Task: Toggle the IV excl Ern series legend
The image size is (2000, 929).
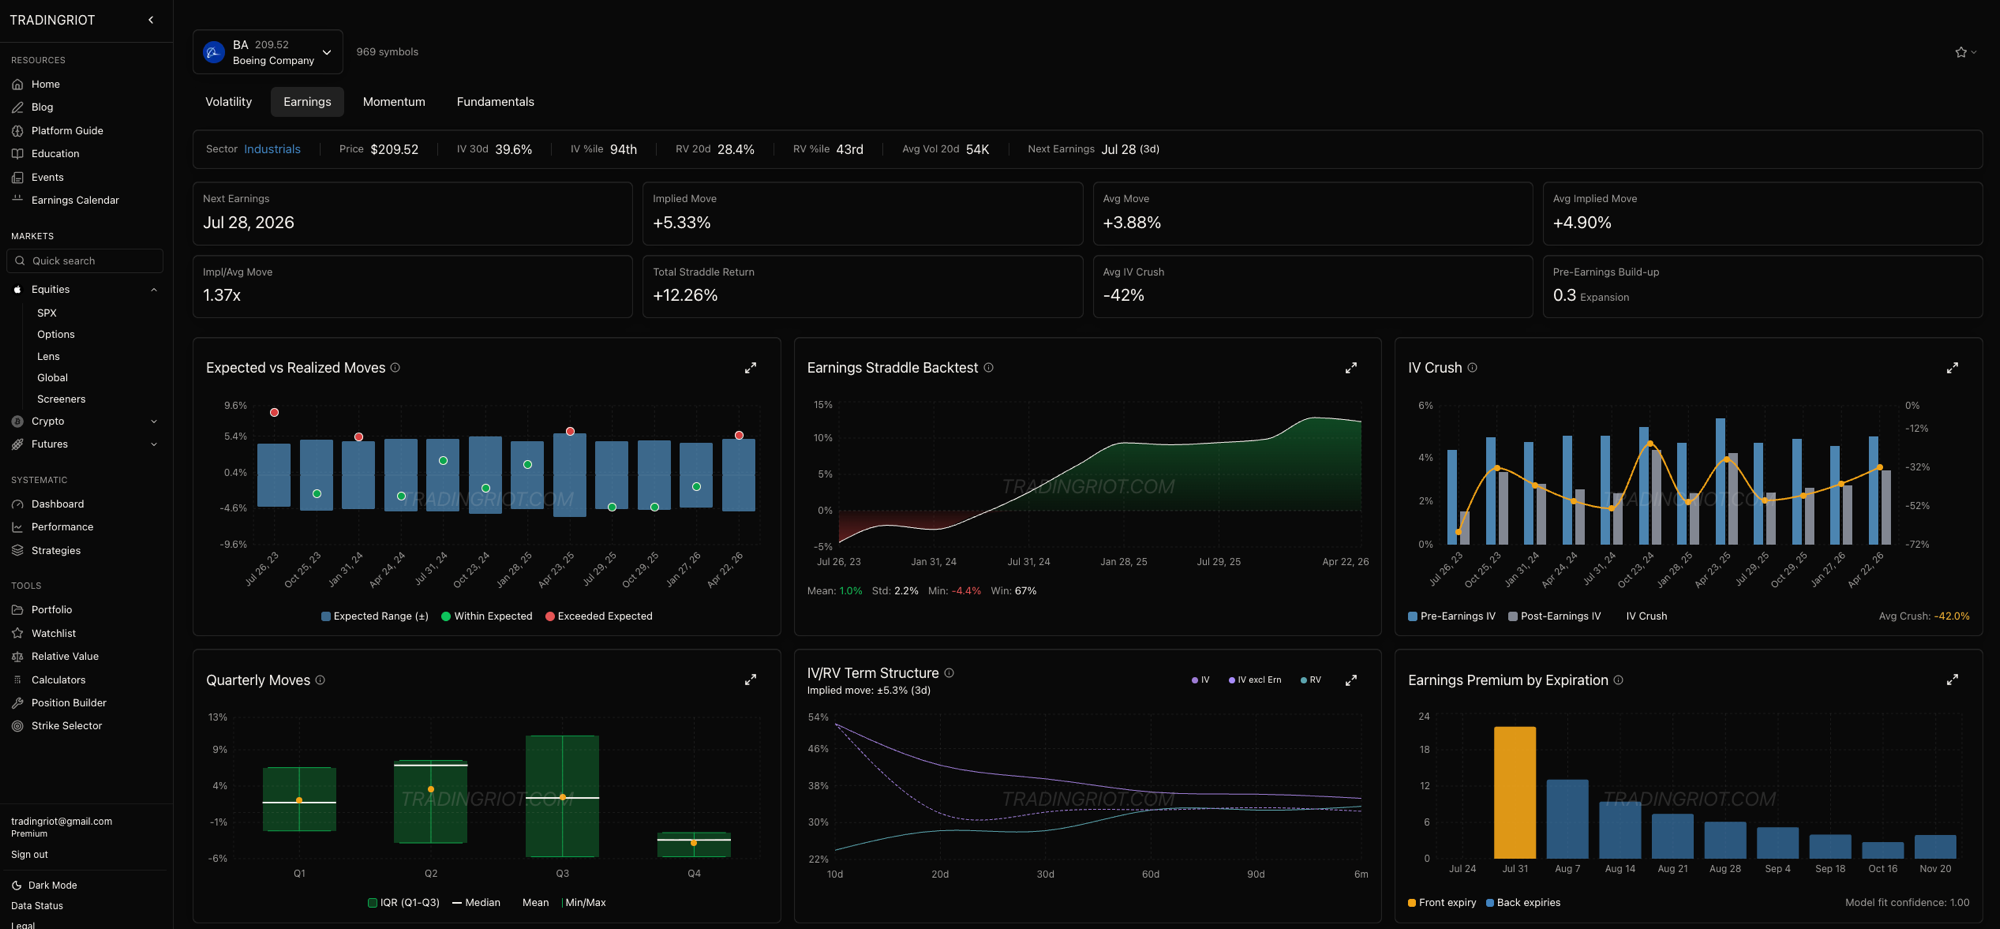Action: click(1255, 680)
